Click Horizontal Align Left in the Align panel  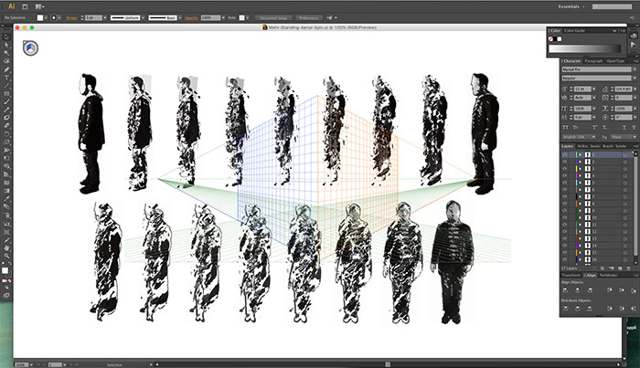tap(565, 290)
